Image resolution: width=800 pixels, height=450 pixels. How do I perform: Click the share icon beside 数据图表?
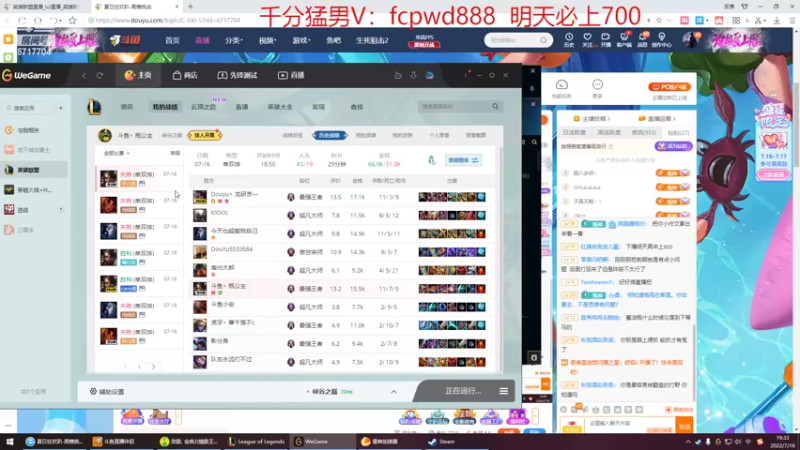(432, 160)
